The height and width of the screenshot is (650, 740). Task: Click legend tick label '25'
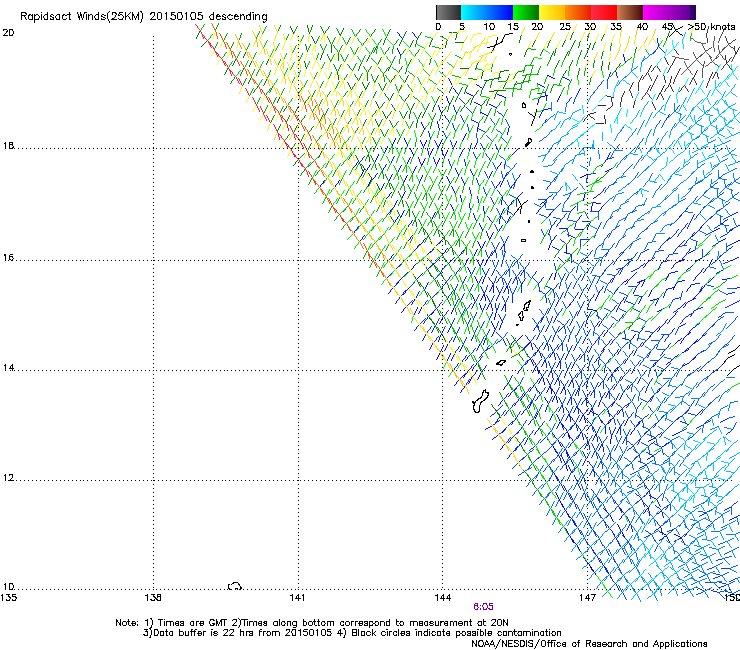click(565, 27)
